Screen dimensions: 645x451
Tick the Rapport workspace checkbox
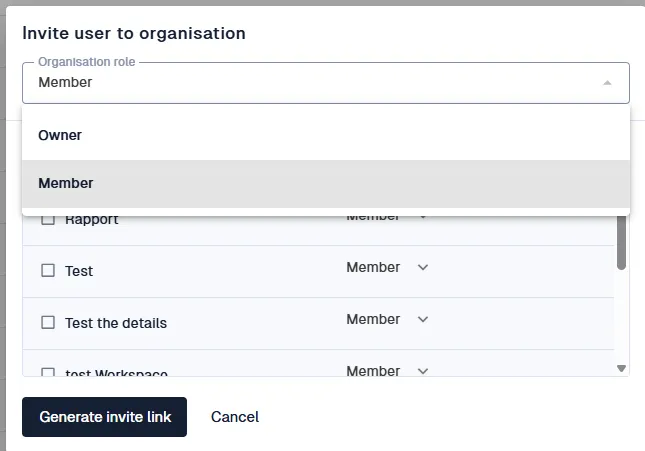coord(48,219)
